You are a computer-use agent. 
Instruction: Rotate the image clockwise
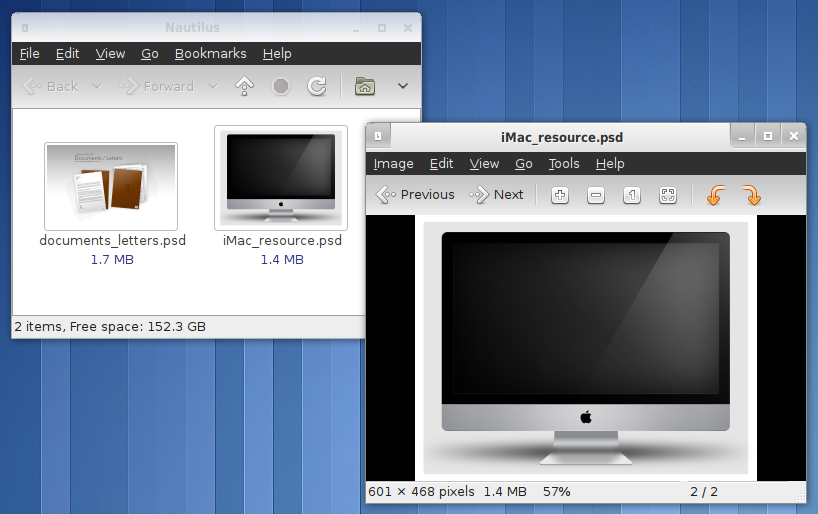coord(752,195)
